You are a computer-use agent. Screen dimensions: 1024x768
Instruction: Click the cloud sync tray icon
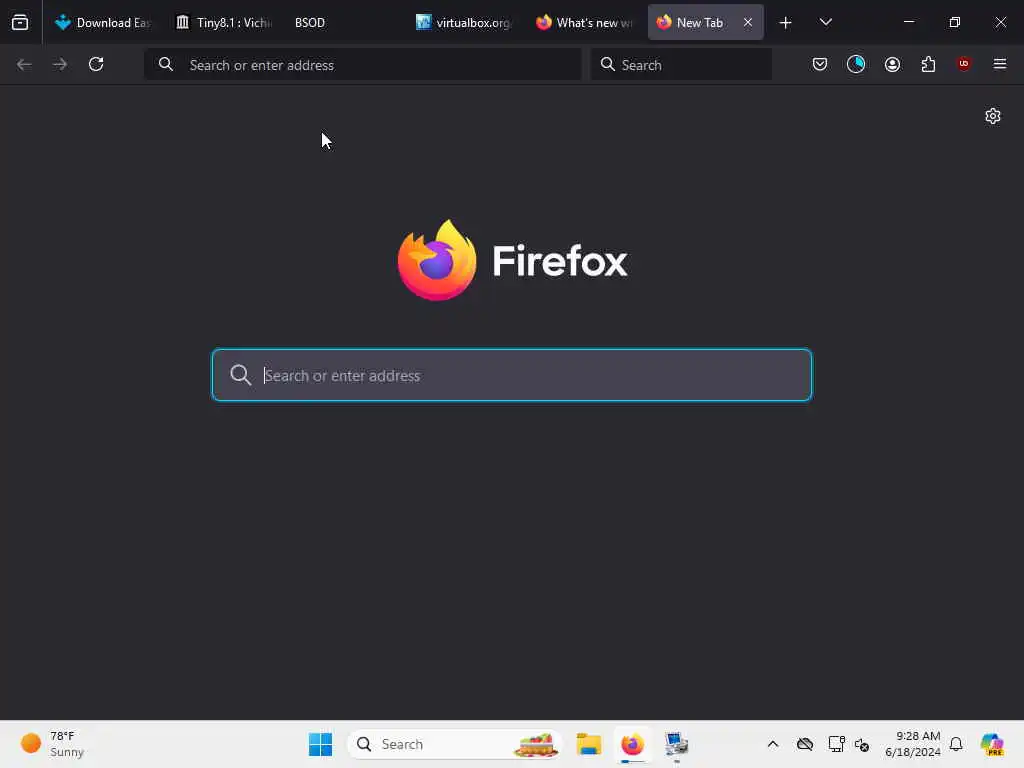(805, 744)
